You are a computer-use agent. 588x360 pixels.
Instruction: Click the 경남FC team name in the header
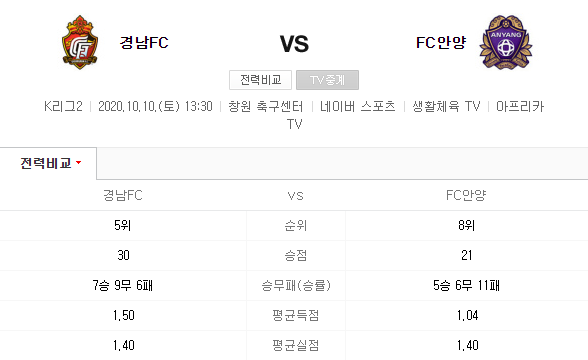point(144,42)
